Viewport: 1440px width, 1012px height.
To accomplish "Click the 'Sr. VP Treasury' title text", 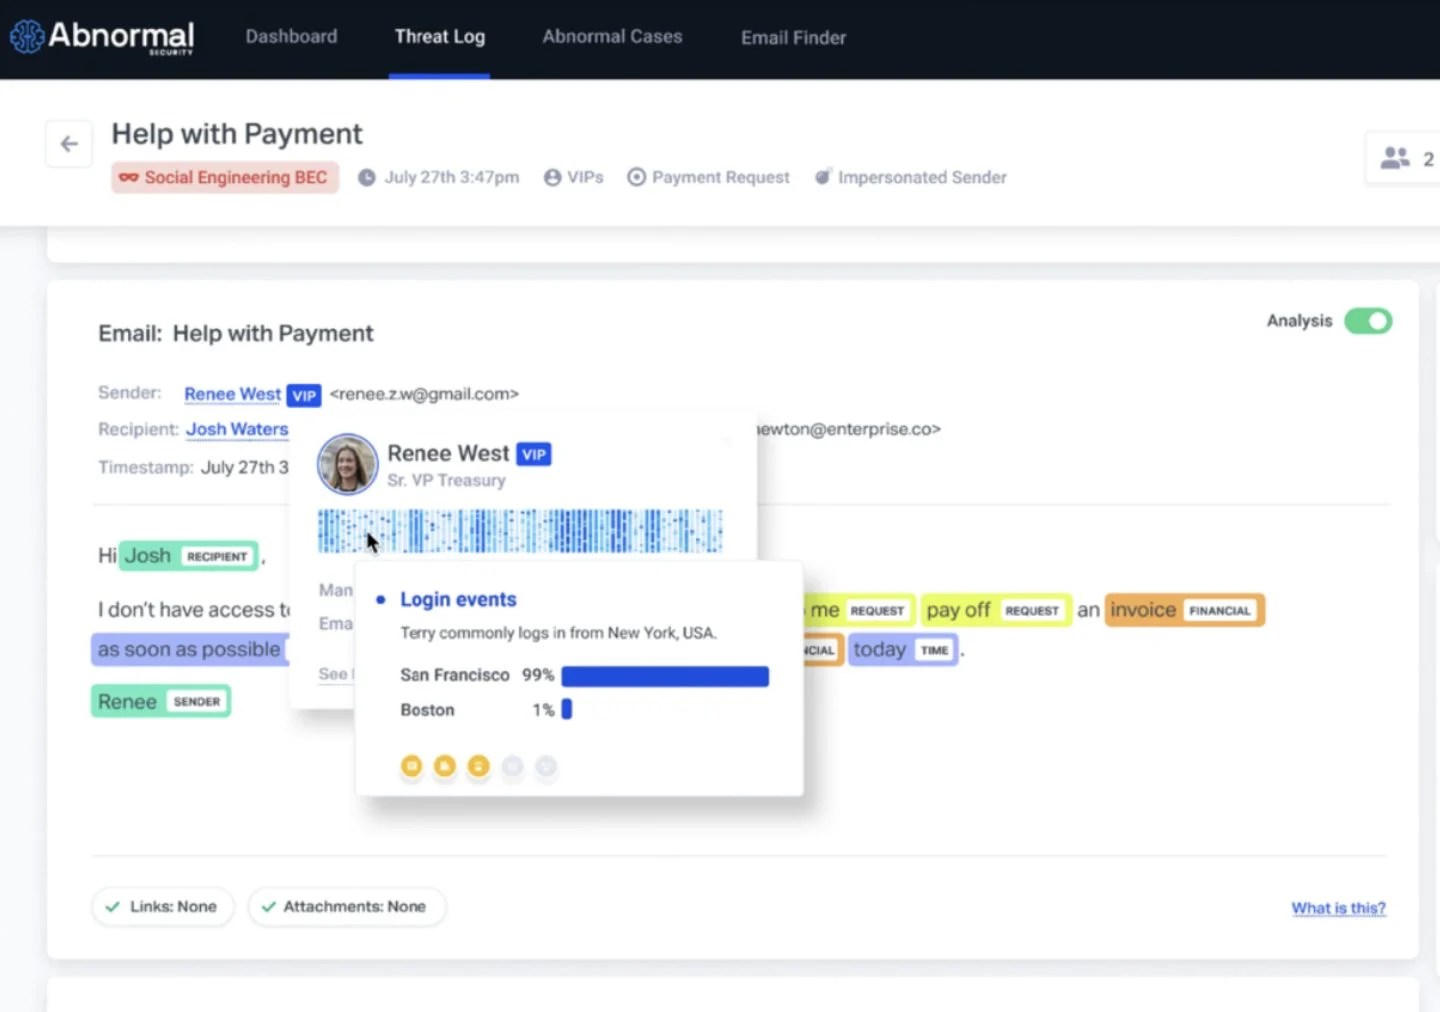I will click(446, 481).
